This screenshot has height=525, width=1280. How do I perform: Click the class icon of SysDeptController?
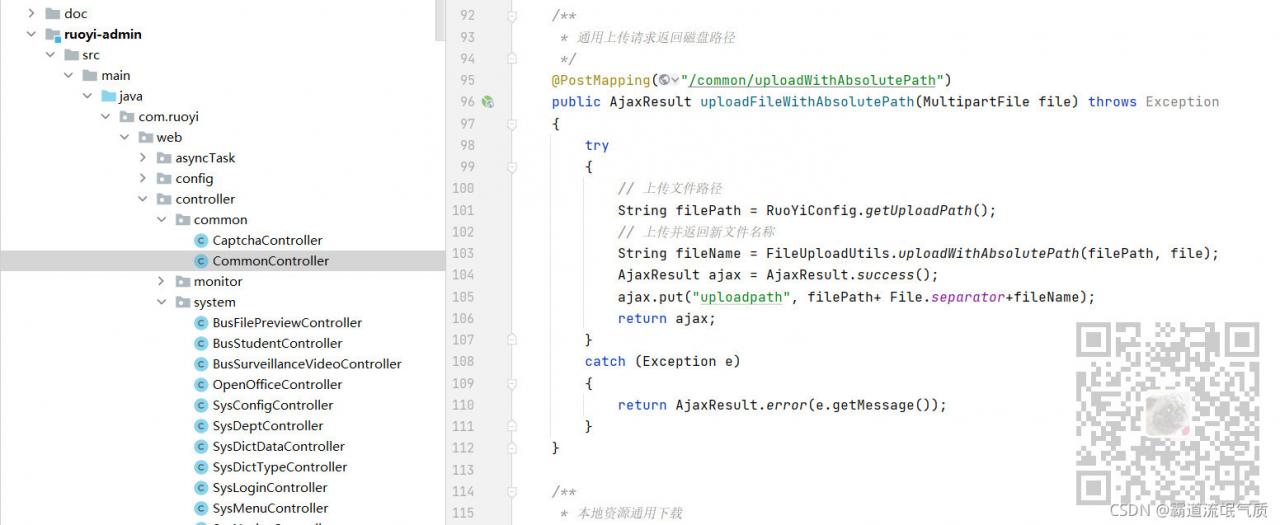[201, 426]
